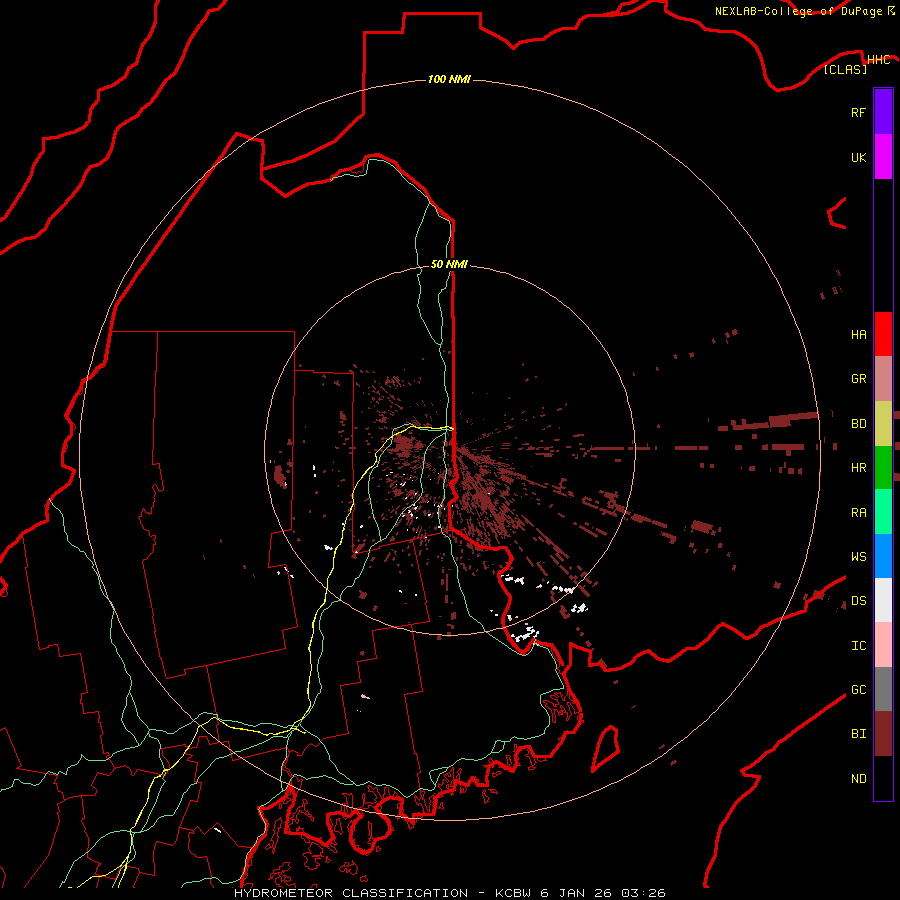Image resolution: width=900 pixels, height=900 pixels.
Task: Click the WS legend label
Action: tap(858, 556)
